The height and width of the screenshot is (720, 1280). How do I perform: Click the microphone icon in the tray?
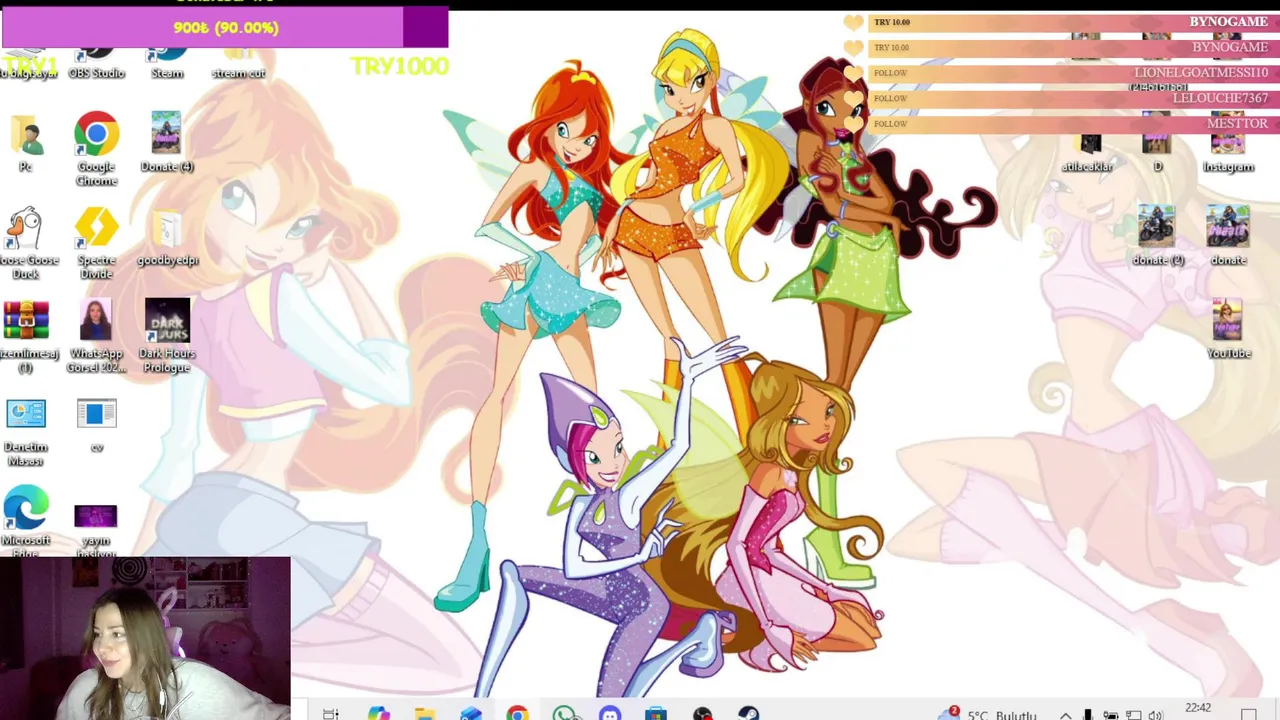click(1088, 714)
